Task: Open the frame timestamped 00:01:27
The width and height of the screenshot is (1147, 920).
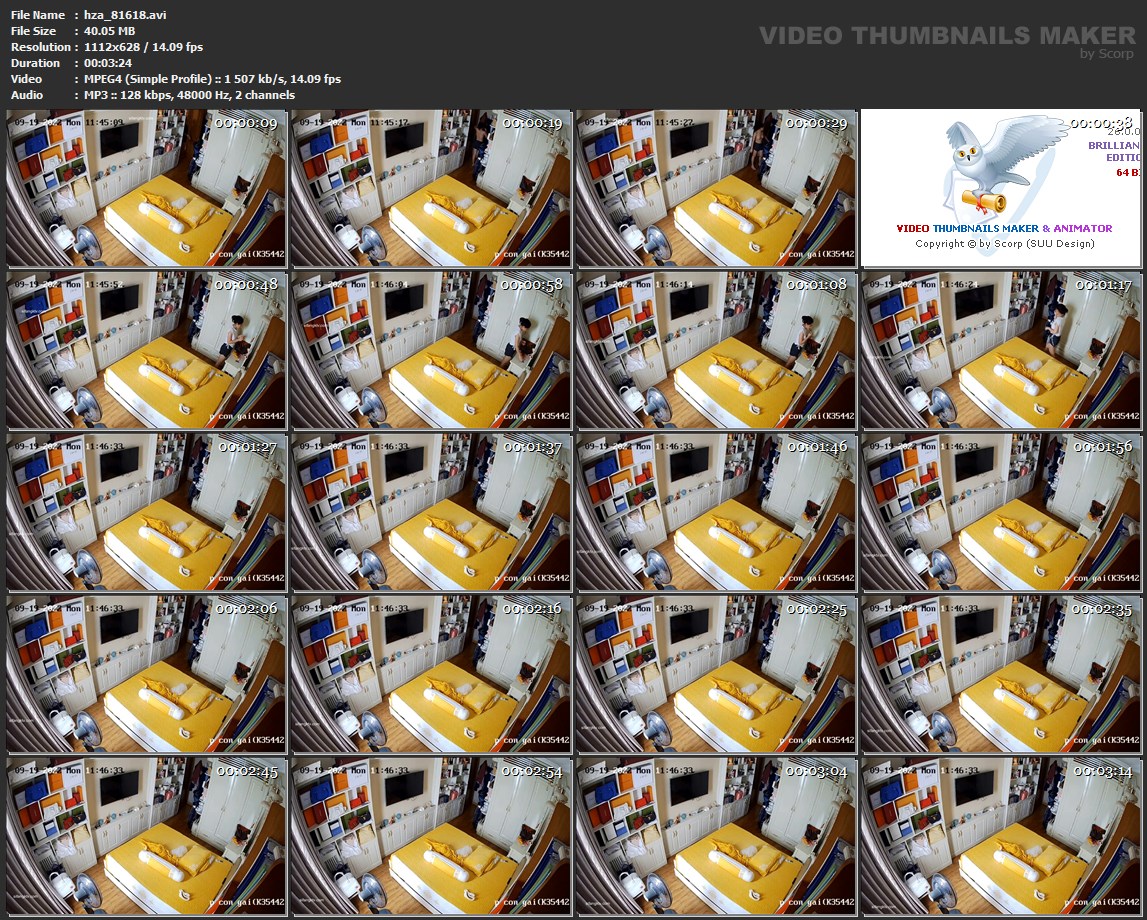Action: click(x=146, y=512)
